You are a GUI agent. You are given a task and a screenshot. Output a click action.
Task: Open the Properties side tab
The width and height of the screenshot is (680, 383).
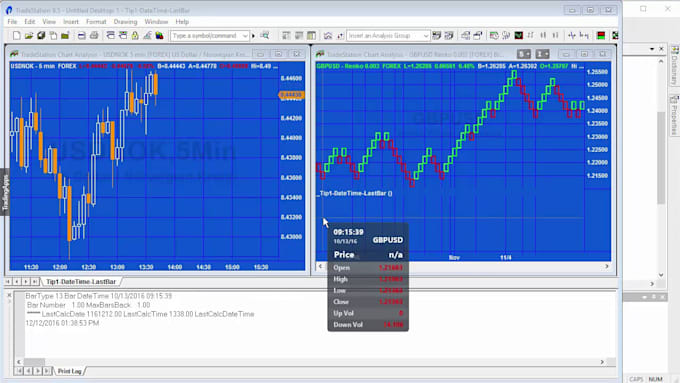pos(674,115)
